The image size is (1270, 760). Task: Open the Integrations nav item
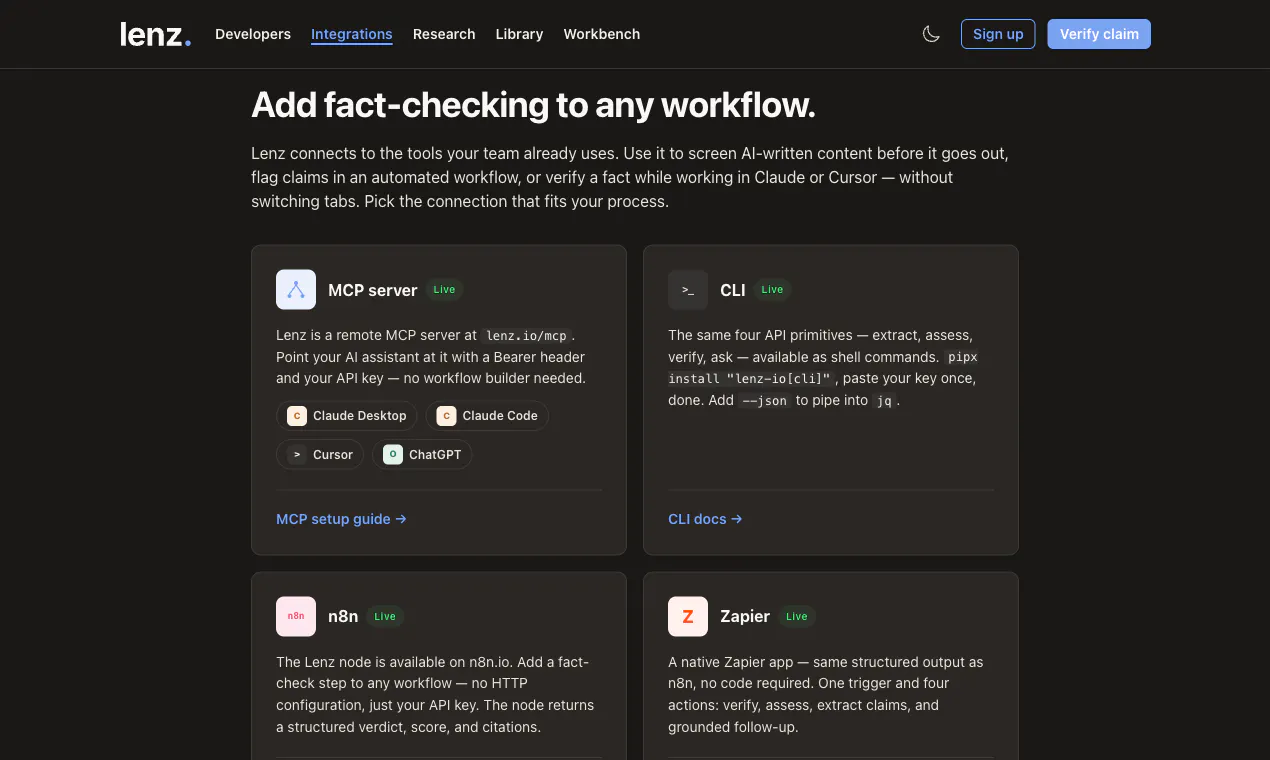pyautogui.click(x=352, y=34)
